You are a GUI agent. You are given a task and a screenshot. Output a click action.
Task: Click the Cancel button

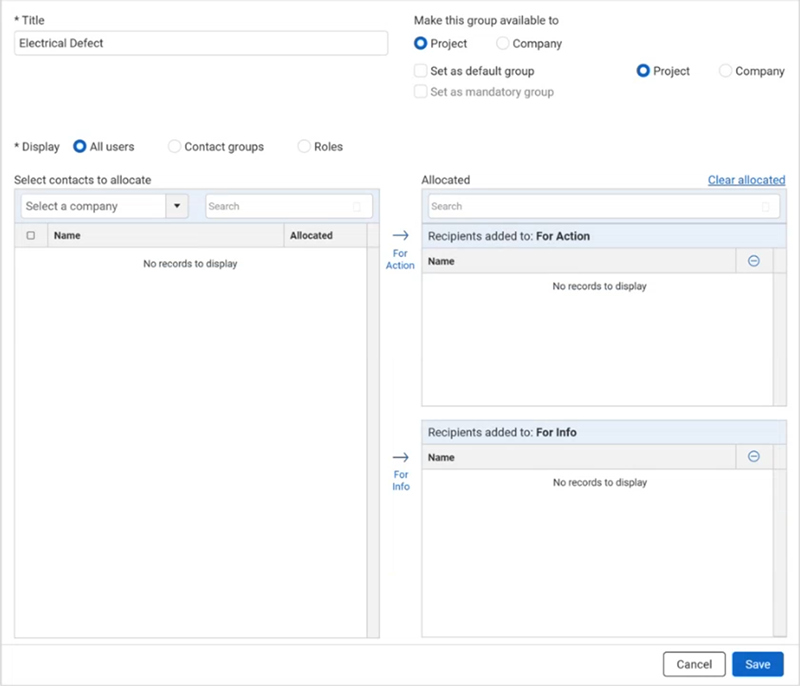coord(694,664)
